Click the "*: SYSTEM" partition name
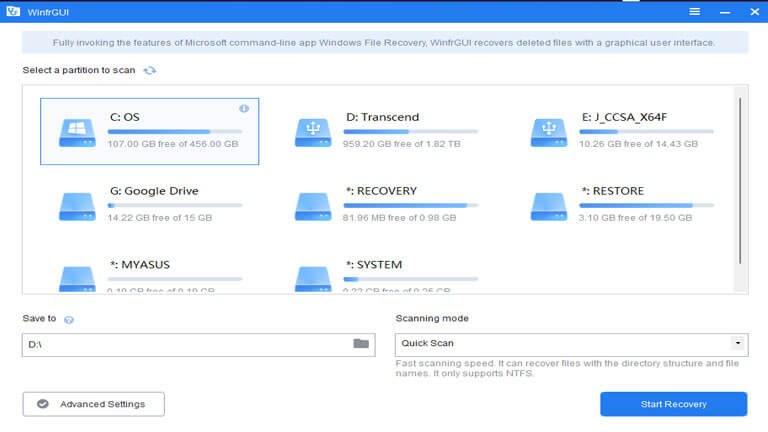 [x=374, y=265]
